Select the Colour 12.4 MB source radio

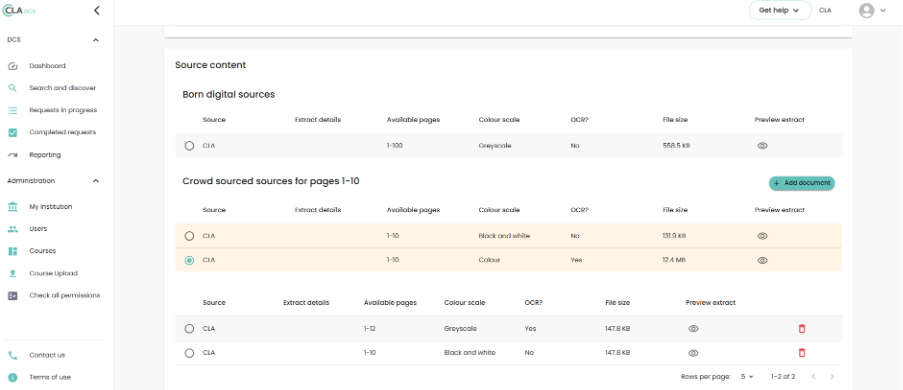pyautogui.click(x=189, y=260)
